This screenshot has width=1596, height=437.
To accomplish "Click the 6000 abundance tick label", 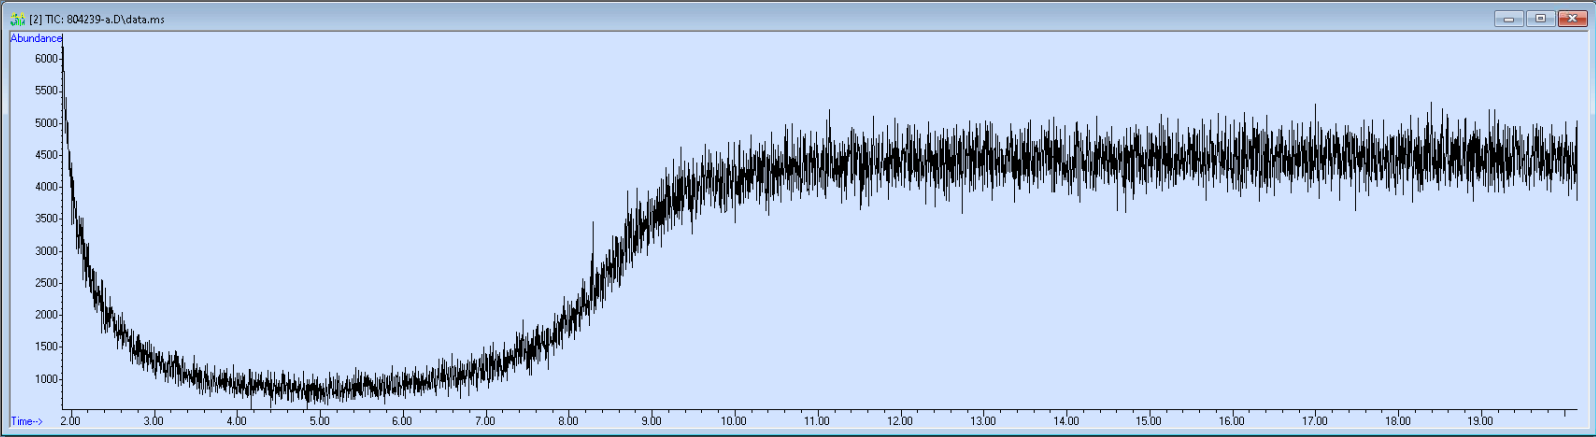I will pos(46,59).
